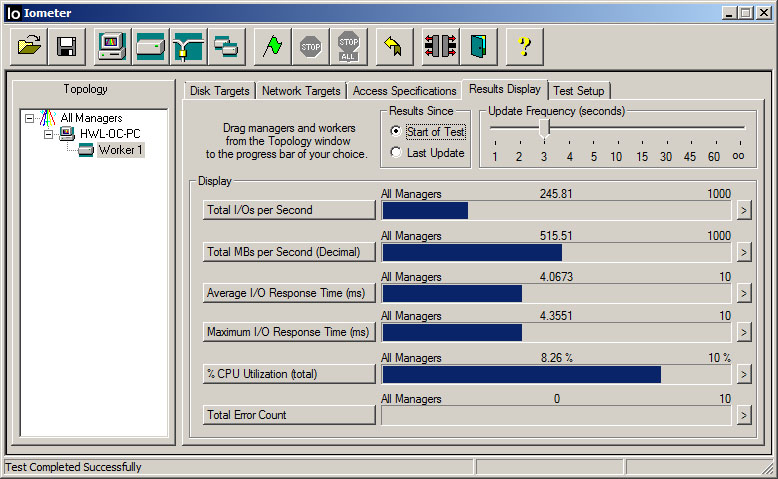Click the Total I/Os per Second progress bar
Viewport: 778px width, 479px height.
pos(556,210)
